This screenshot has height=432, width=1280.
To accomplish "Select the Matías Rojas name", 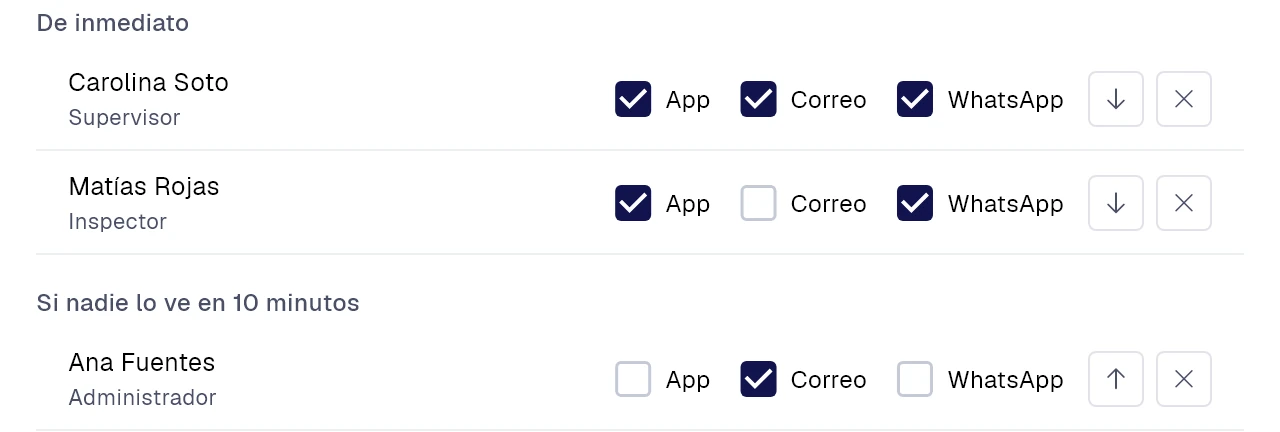I will [144, 186].
